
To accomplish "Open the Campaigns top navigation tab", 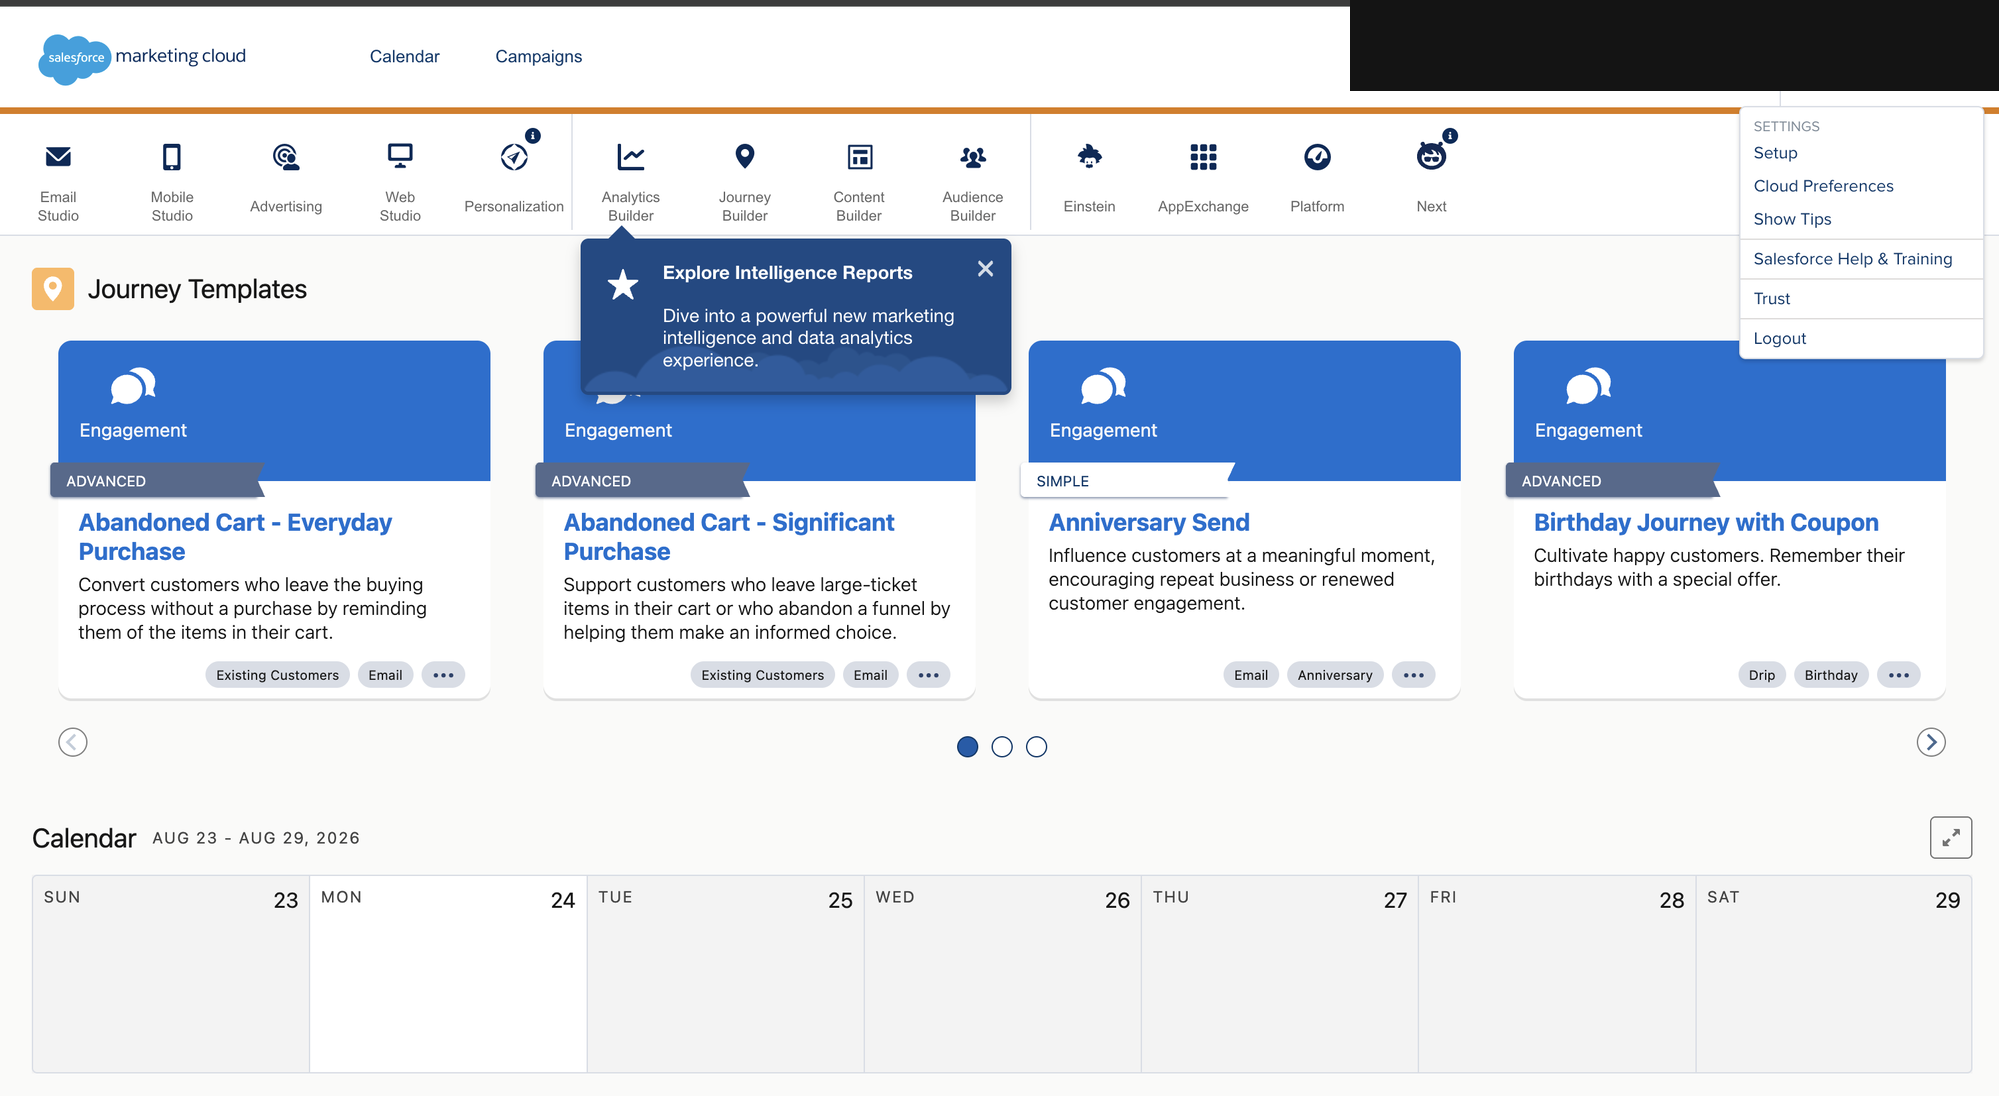I will [538, 57].
